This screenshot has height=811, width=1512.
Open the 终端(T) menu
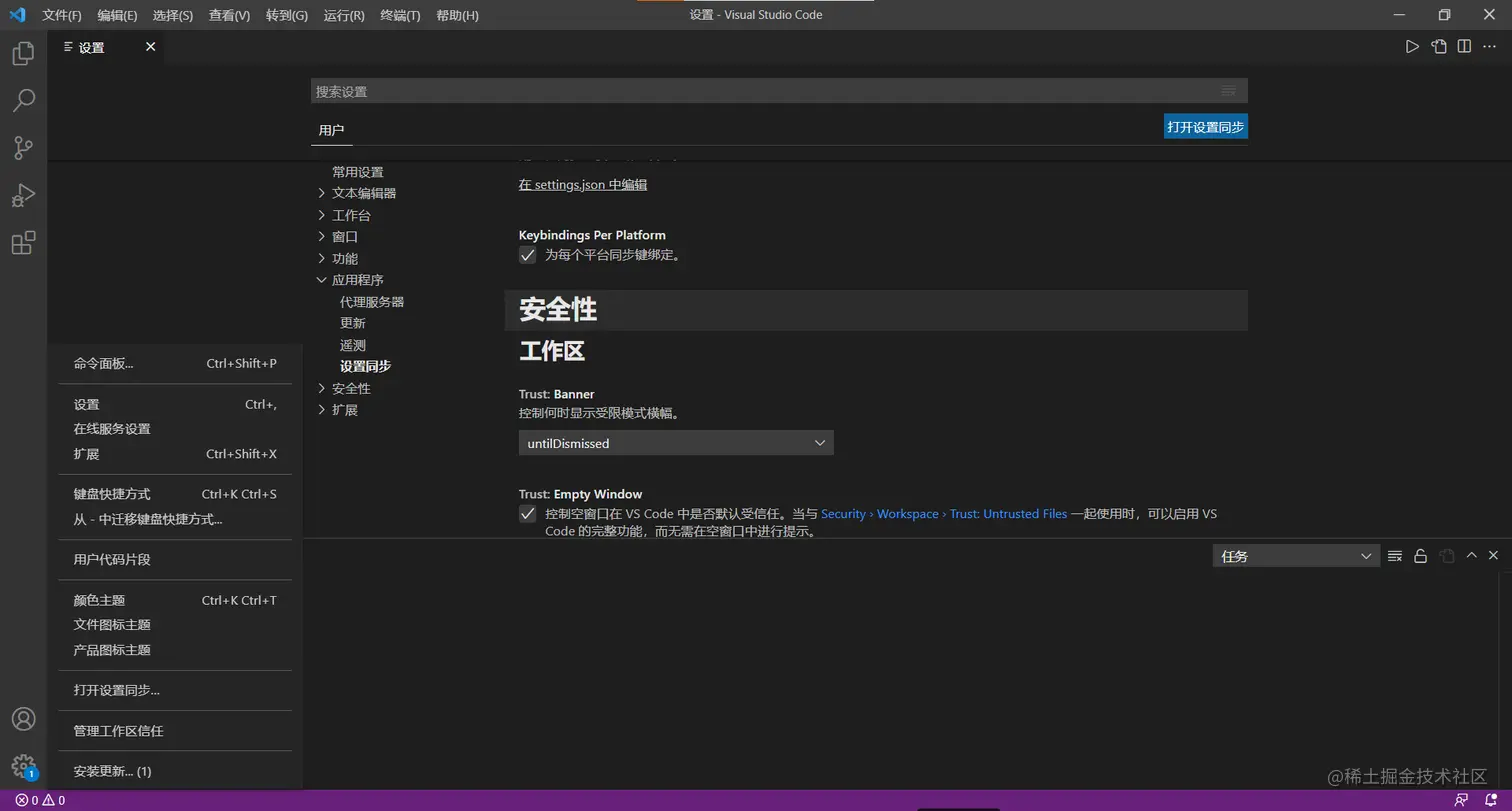[x=400, y=15]
